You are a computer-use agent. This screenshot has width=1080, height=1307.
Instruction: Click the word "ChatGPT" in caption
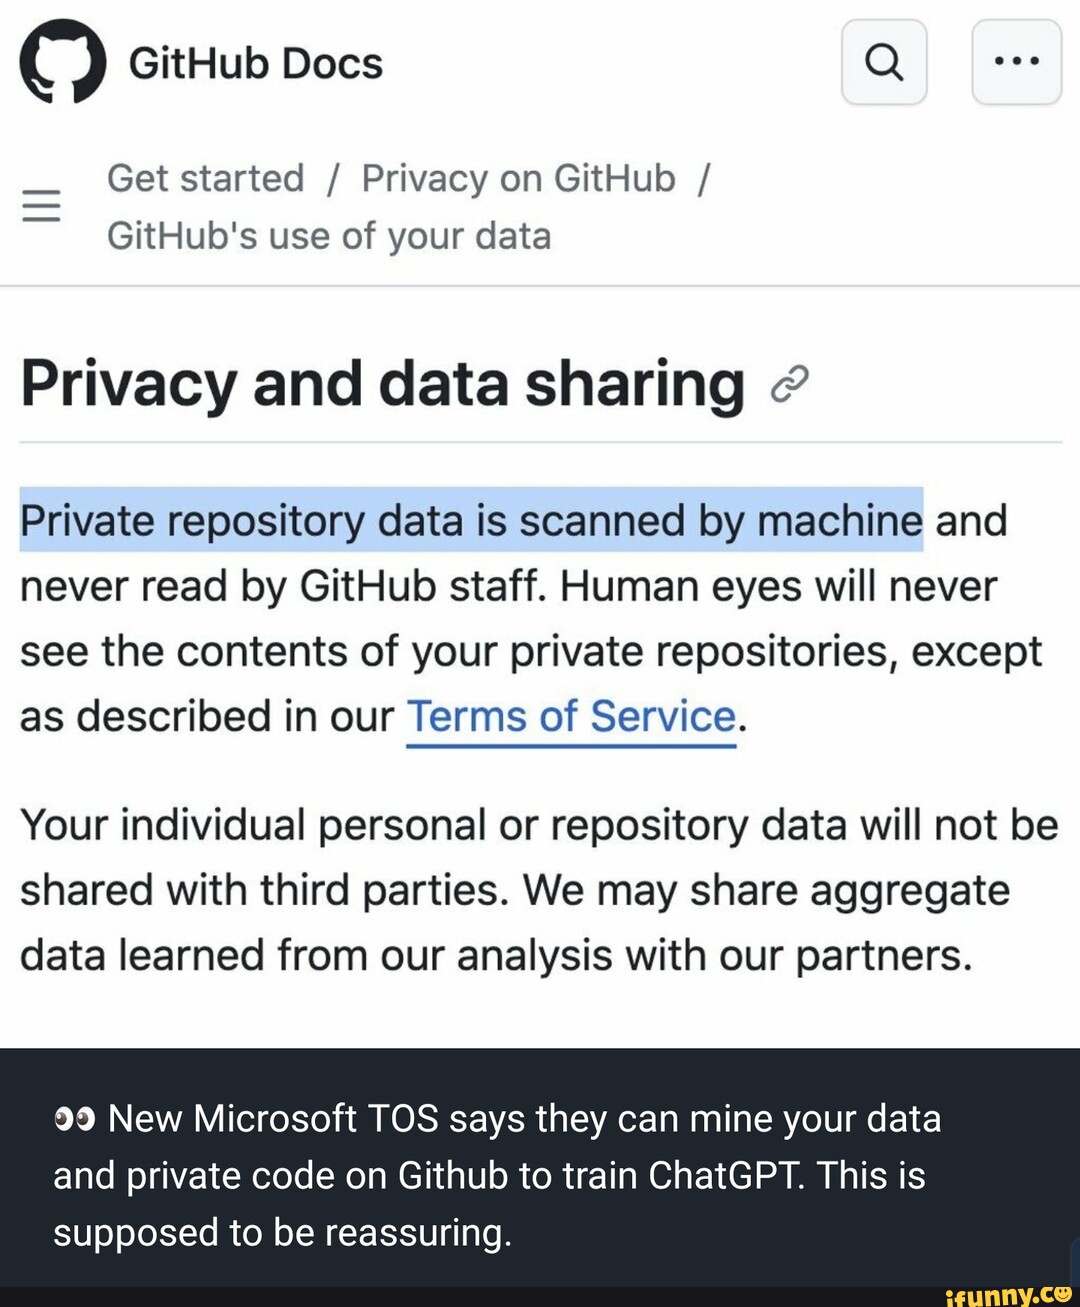point(725,1175)
